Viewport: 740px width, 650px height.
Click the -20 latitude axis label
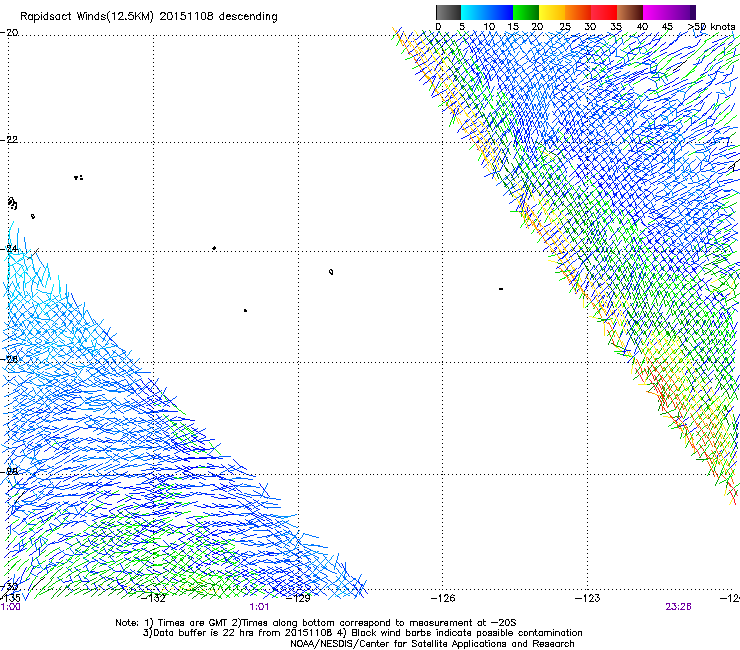point(10,32)
